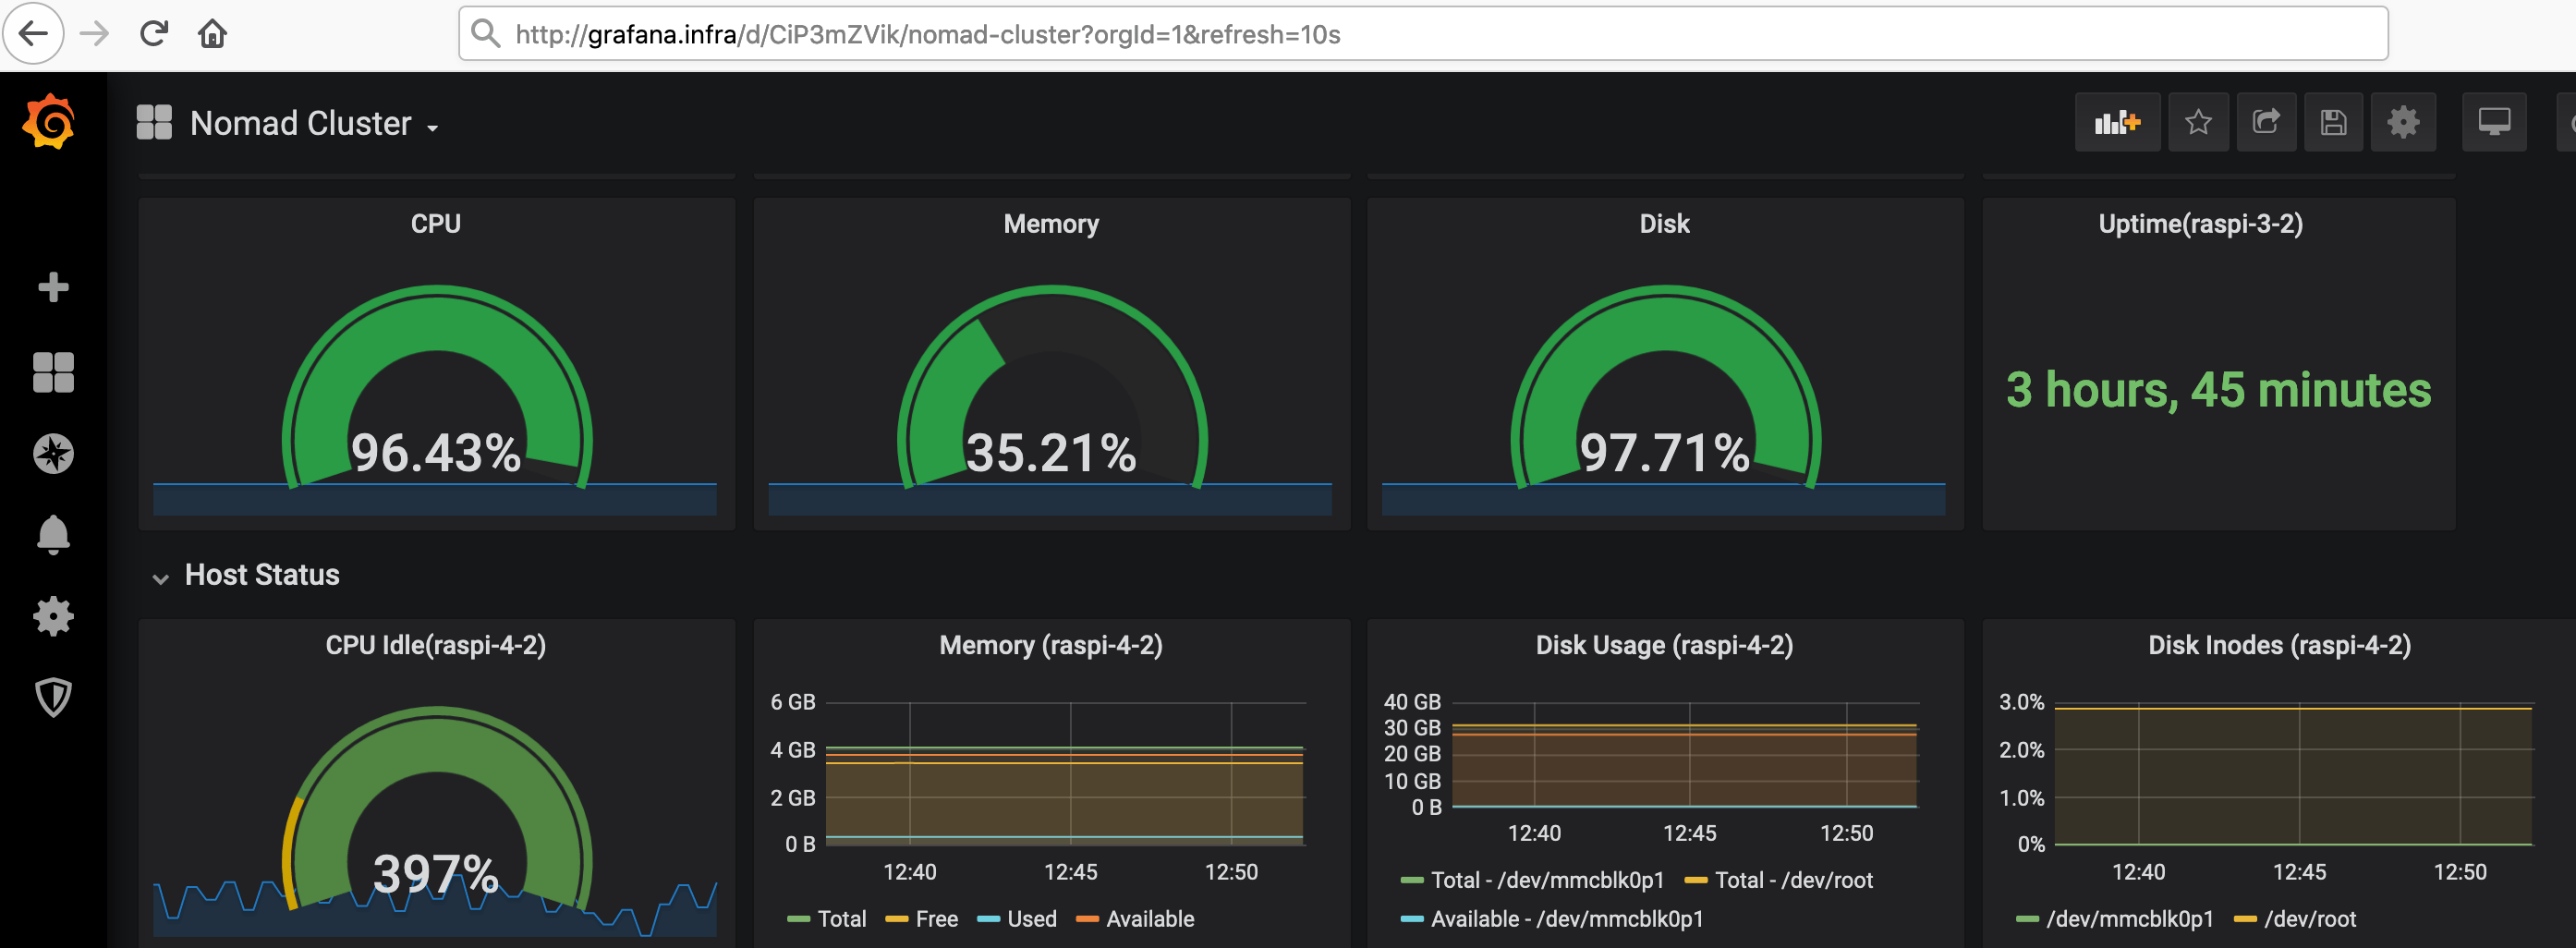Click the Grafana logo icon

[49, 122]
